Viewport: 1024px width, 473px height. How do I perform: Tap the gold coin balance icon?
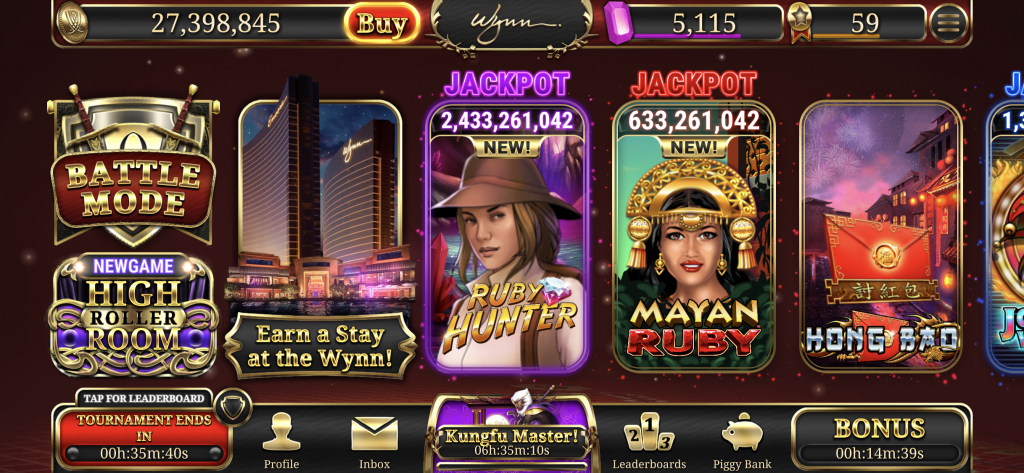(x=73, y=23)
